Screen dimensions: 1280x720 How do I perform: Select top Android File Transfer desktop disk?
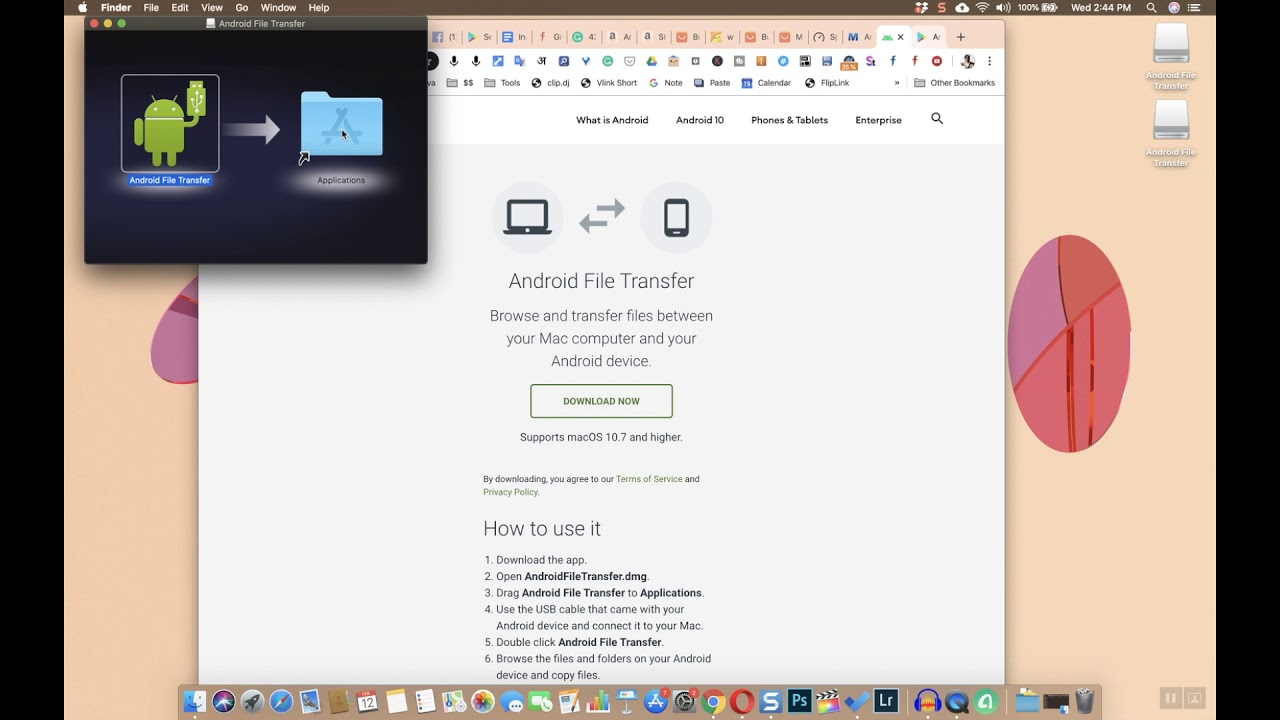click(x=1171, y=55)
